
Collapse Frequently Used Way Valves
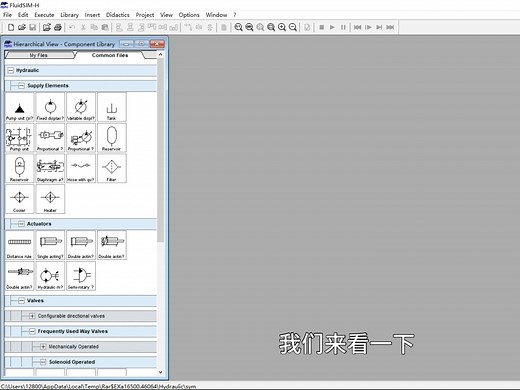(32, 331)
